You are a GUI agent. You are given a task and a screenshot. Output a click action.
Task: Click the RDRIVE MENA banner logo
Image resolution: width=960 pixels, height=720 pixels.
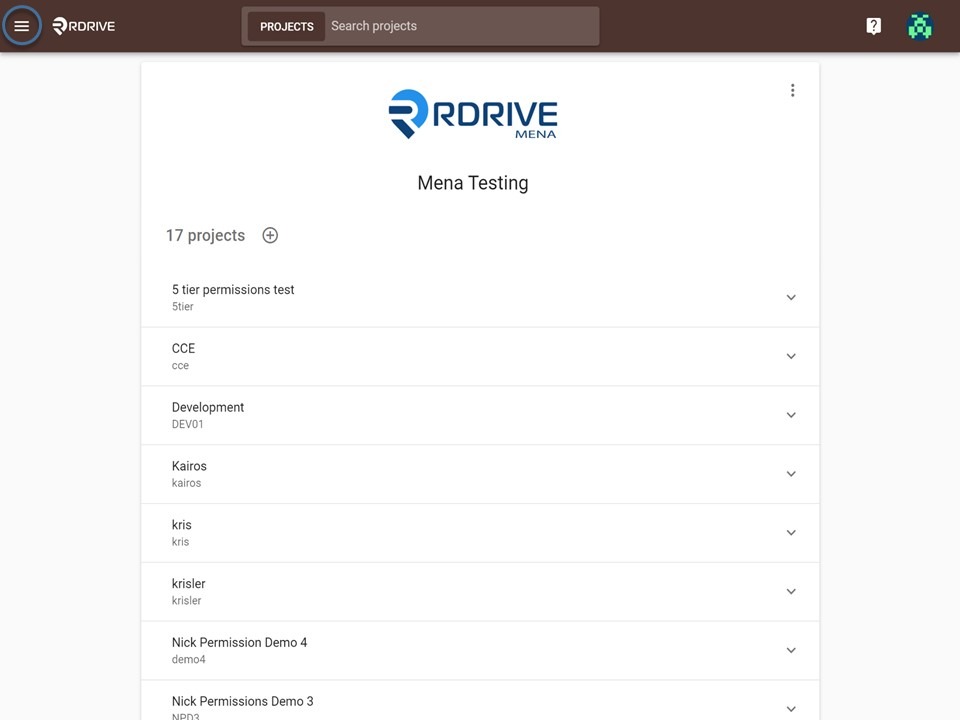[473, 114]
